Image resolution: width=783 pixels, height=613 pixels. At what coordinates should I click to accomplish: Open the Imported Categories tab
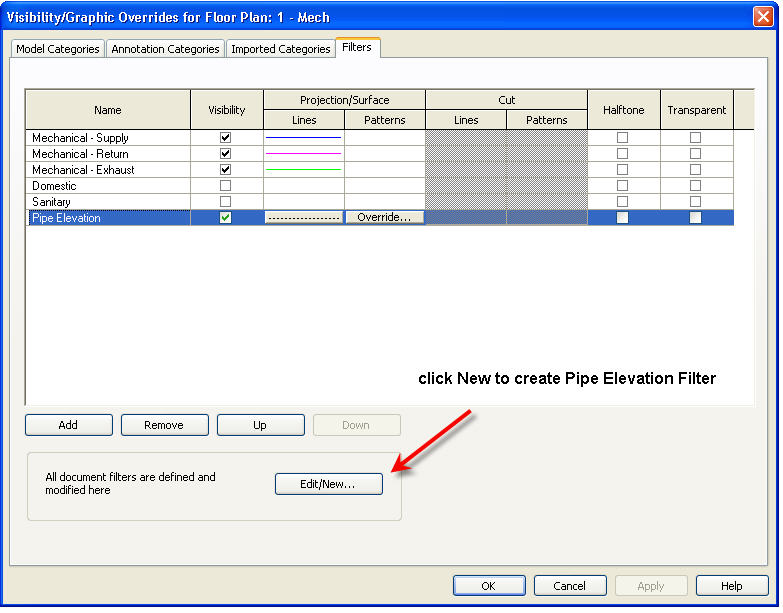(281, 49)
